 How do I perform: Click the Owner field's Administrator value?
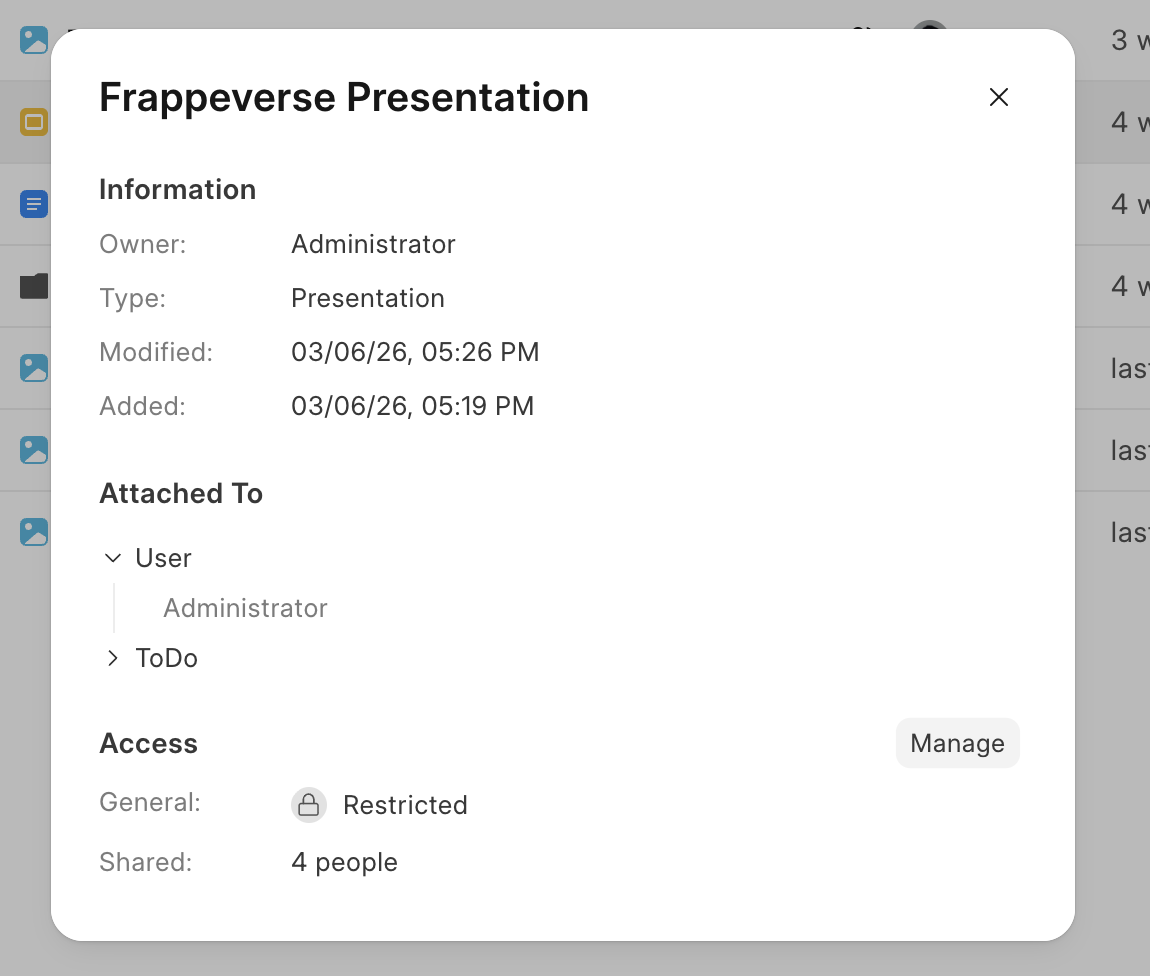pyautogui.click(x=373, y=244)
